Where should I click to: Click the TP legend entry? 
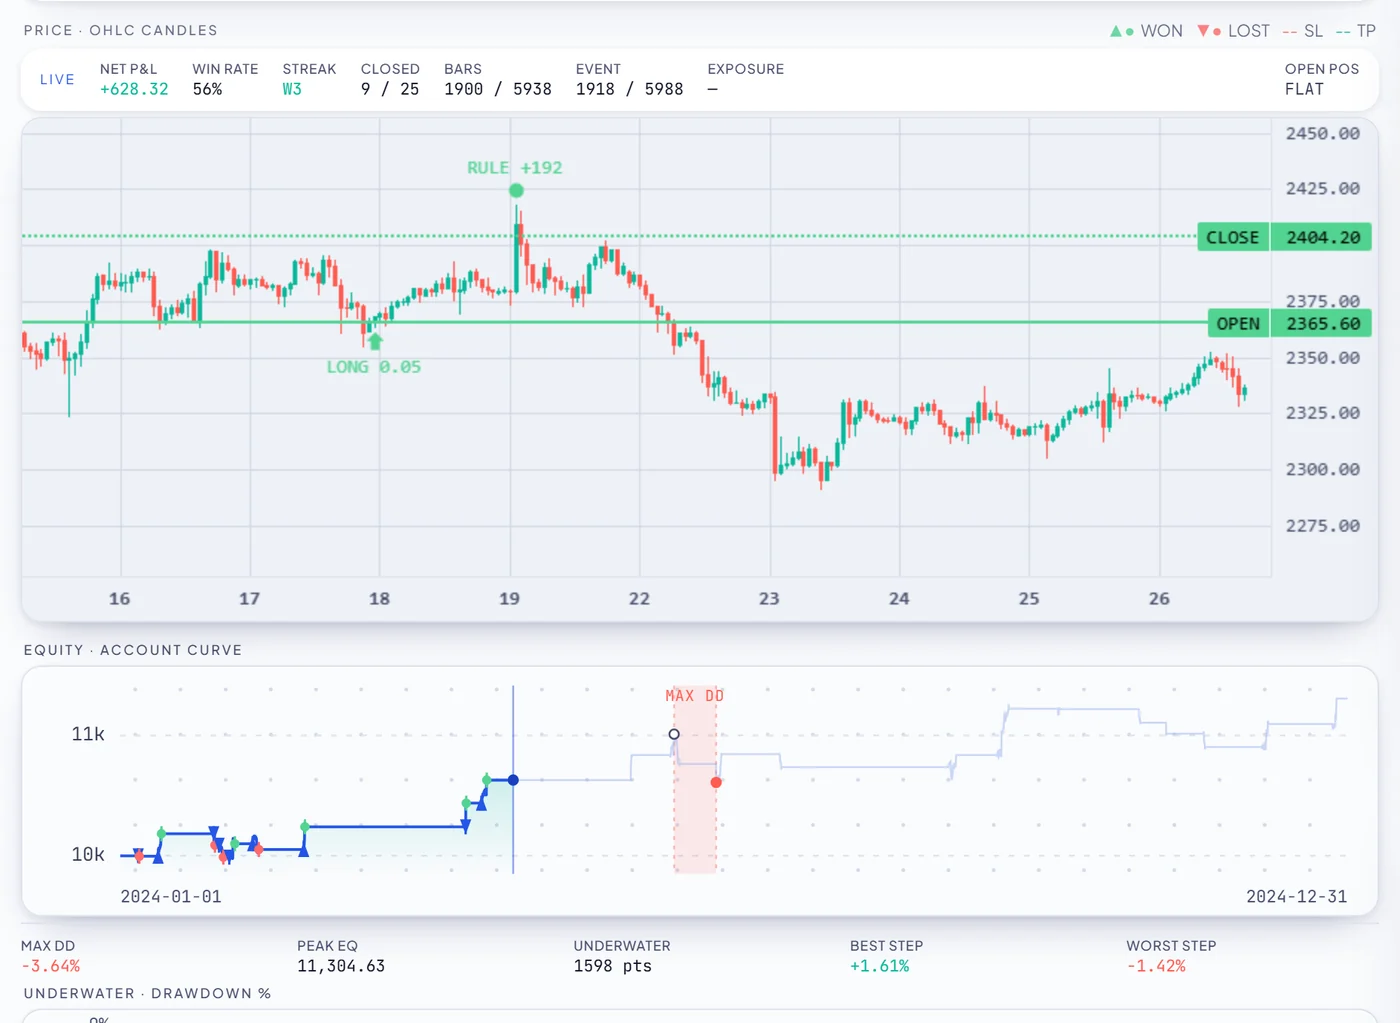point(1356,31)
